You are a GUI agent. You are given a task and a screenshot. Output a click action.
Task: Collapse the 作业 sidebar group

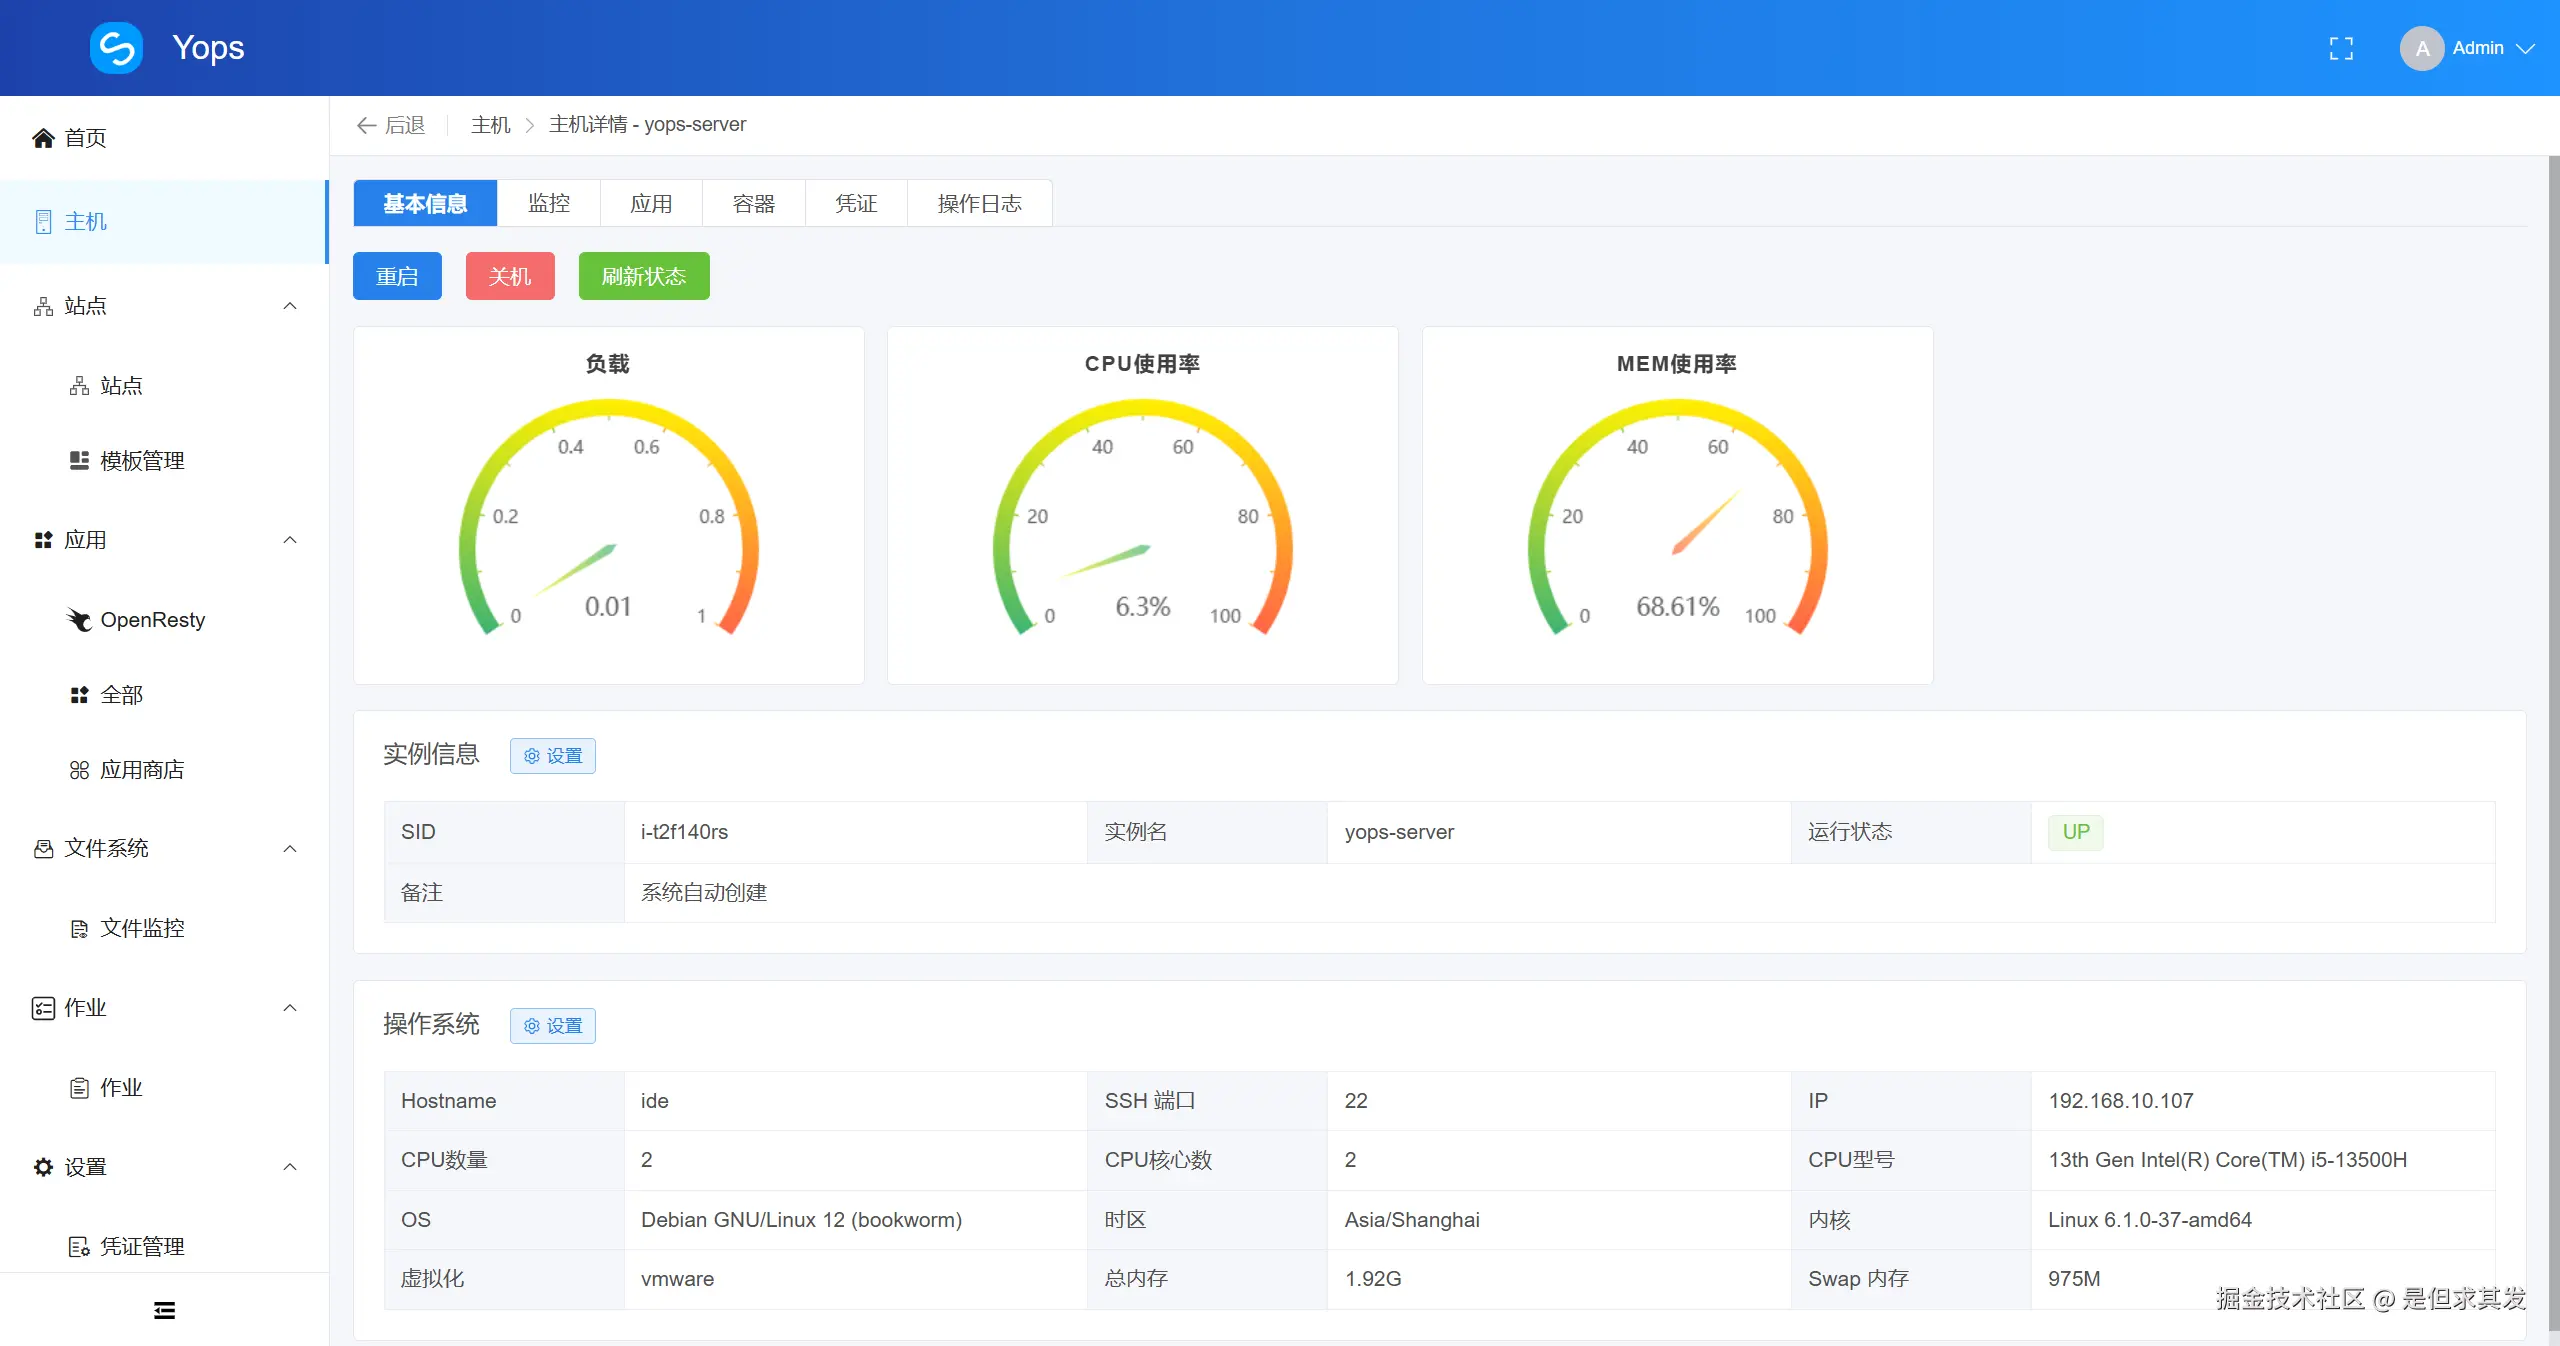(x=290, y=1008)
